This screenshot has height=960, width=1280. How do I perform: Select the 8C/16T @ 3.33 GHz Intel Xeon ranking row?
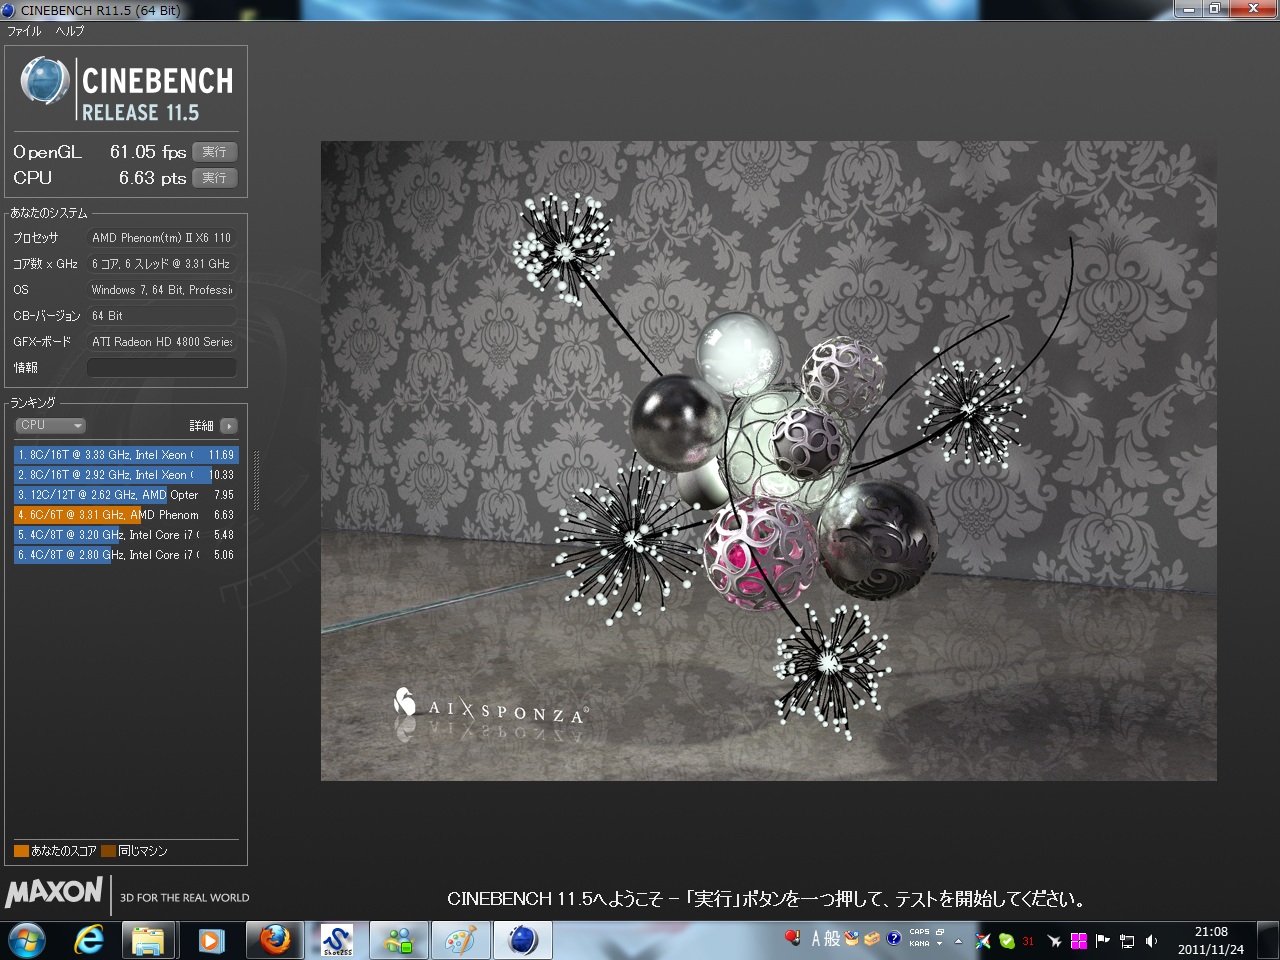pyautogui.click(x=126, y=455)
